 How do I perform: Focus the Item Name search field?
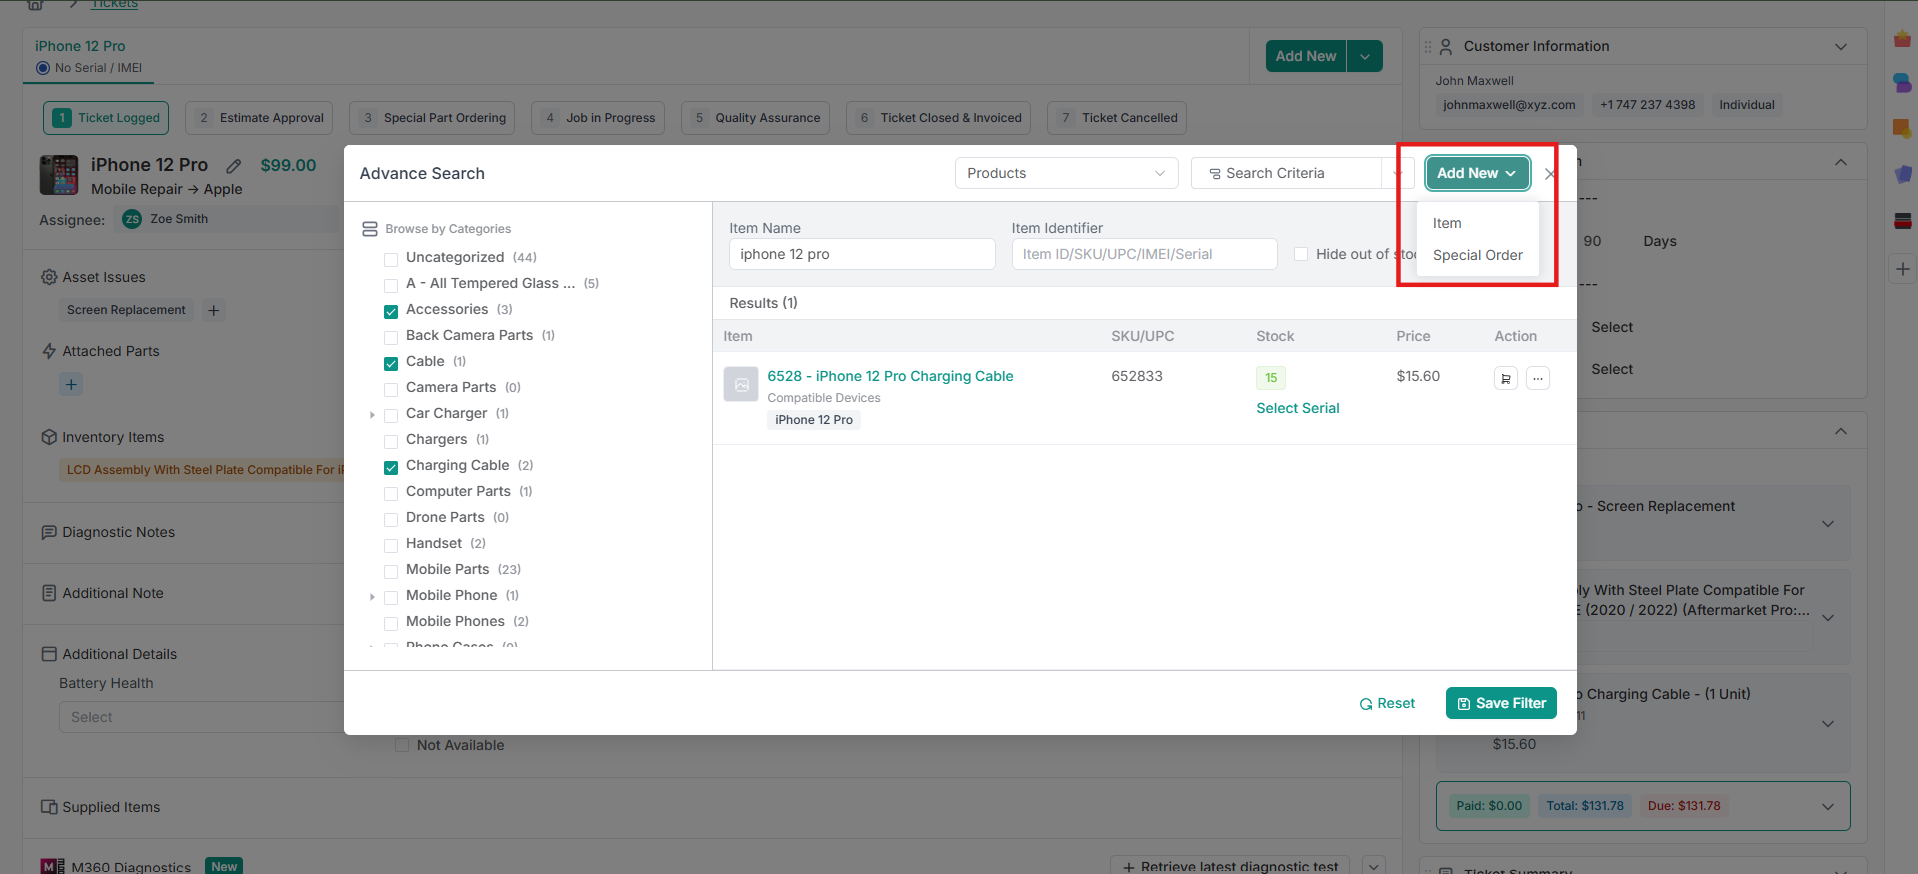click(x=862, y=254)
